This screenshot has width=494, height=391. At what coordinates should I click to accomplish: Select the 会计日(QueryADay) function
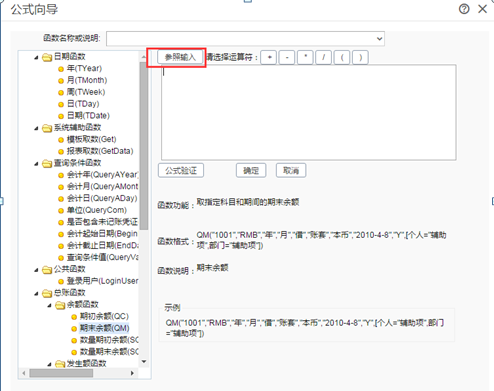click(102, 198)
